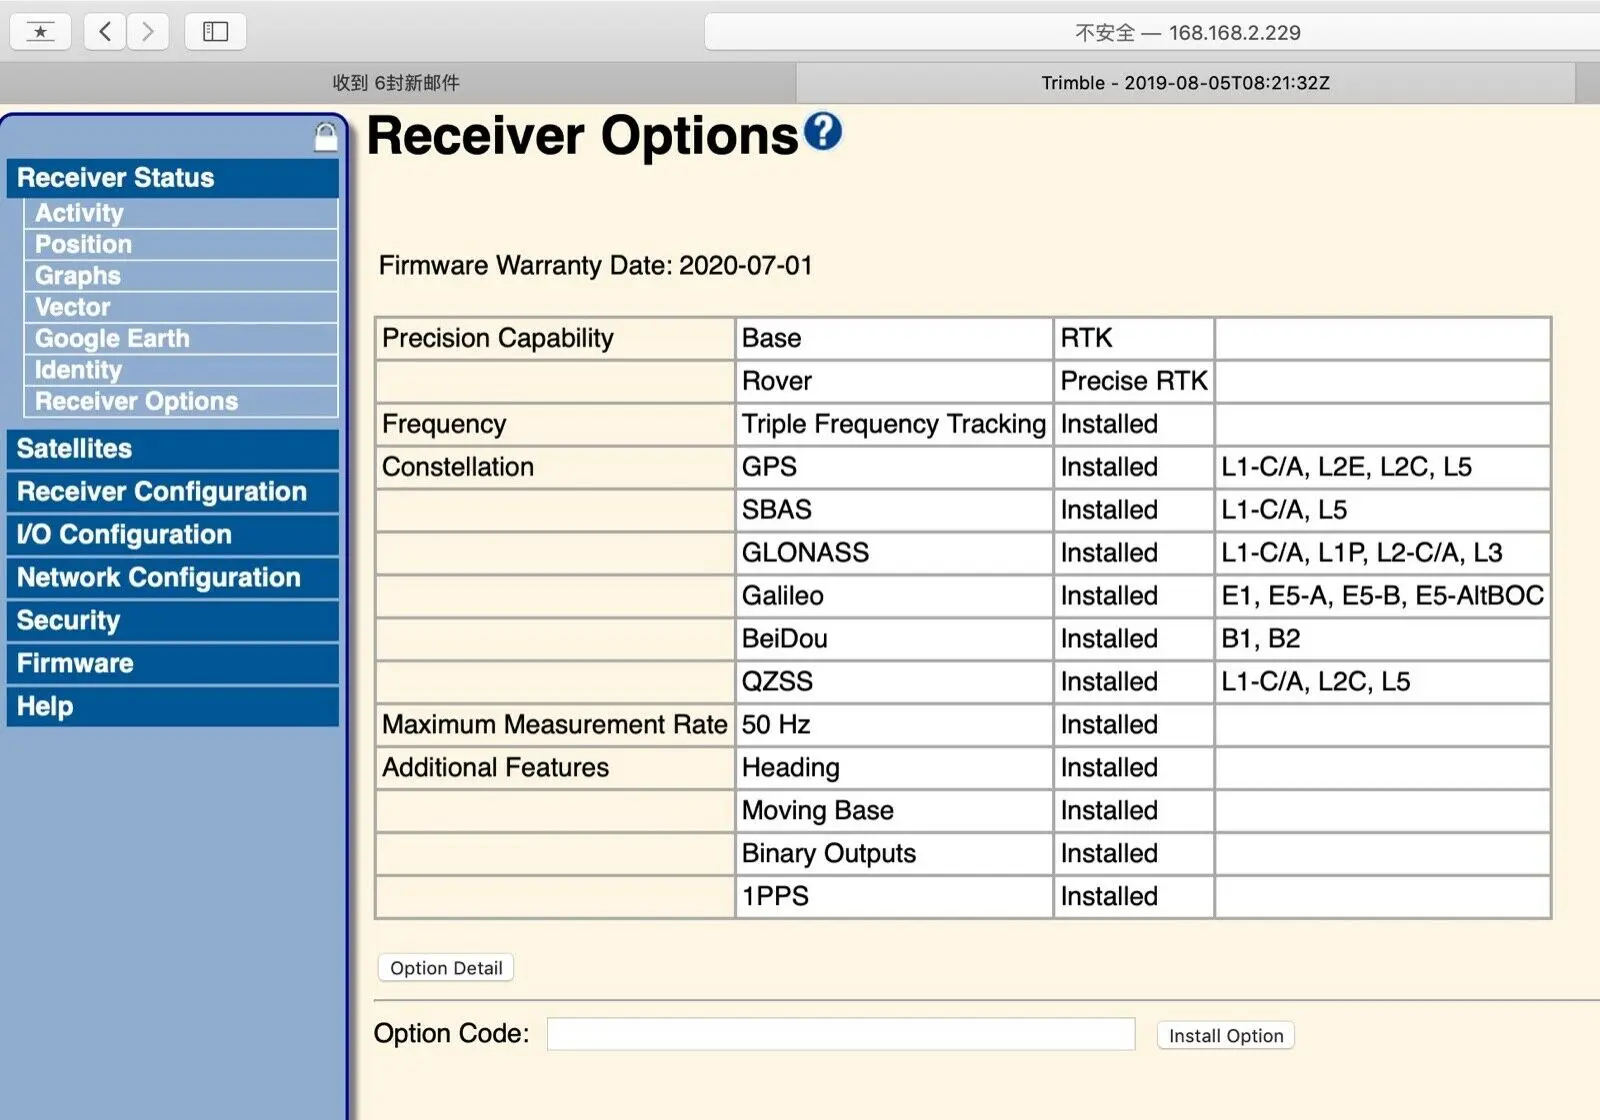
Task: Focus the Option Code input field
Action: (x=841, y=1034)
